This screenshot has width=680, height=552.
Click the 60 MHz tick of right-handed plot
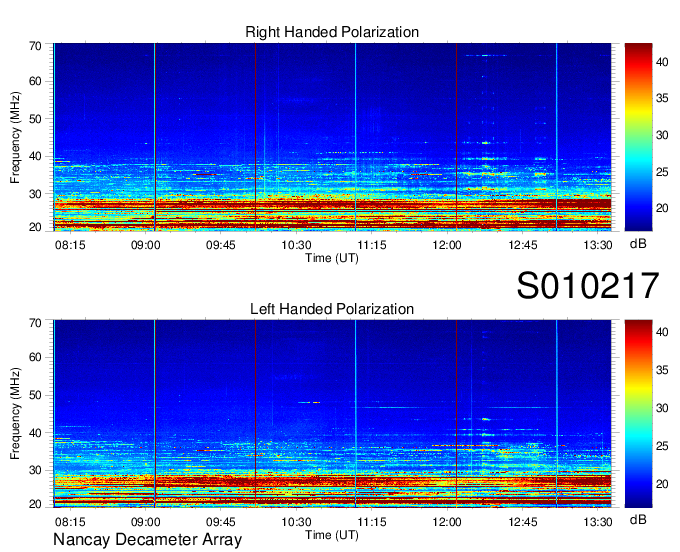tap(35, 81)
